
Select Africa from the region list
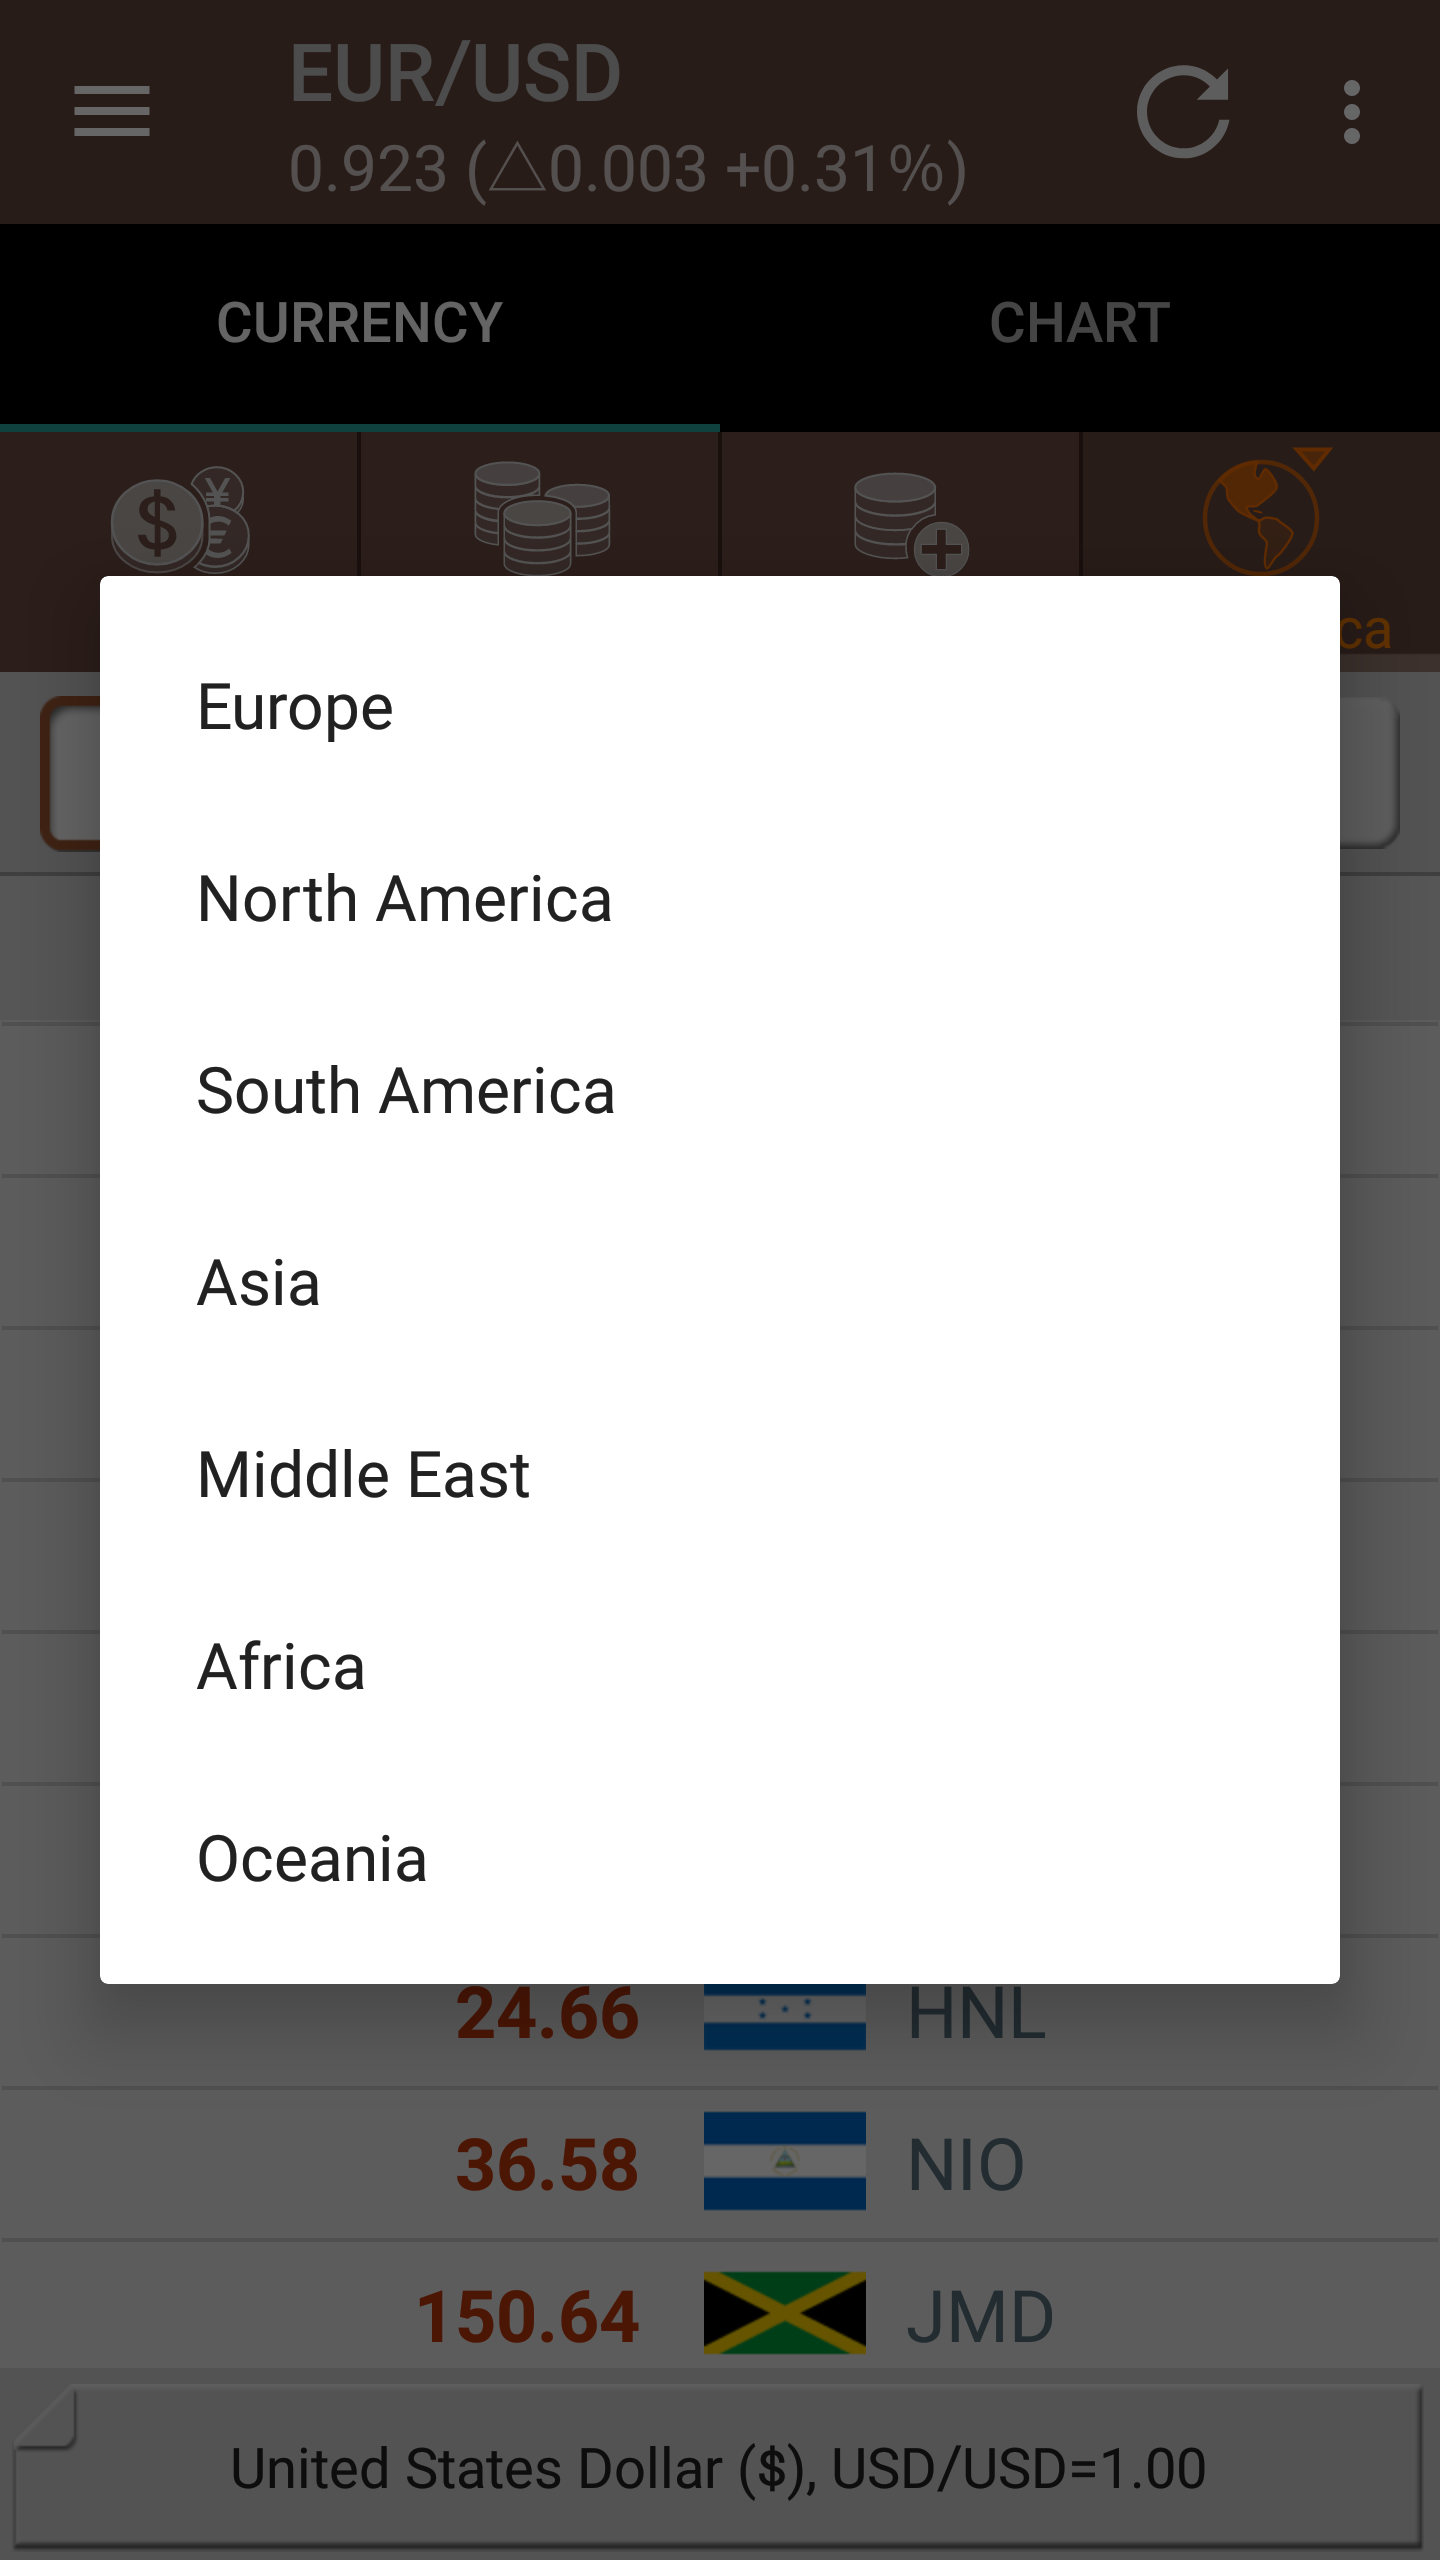281,1667
